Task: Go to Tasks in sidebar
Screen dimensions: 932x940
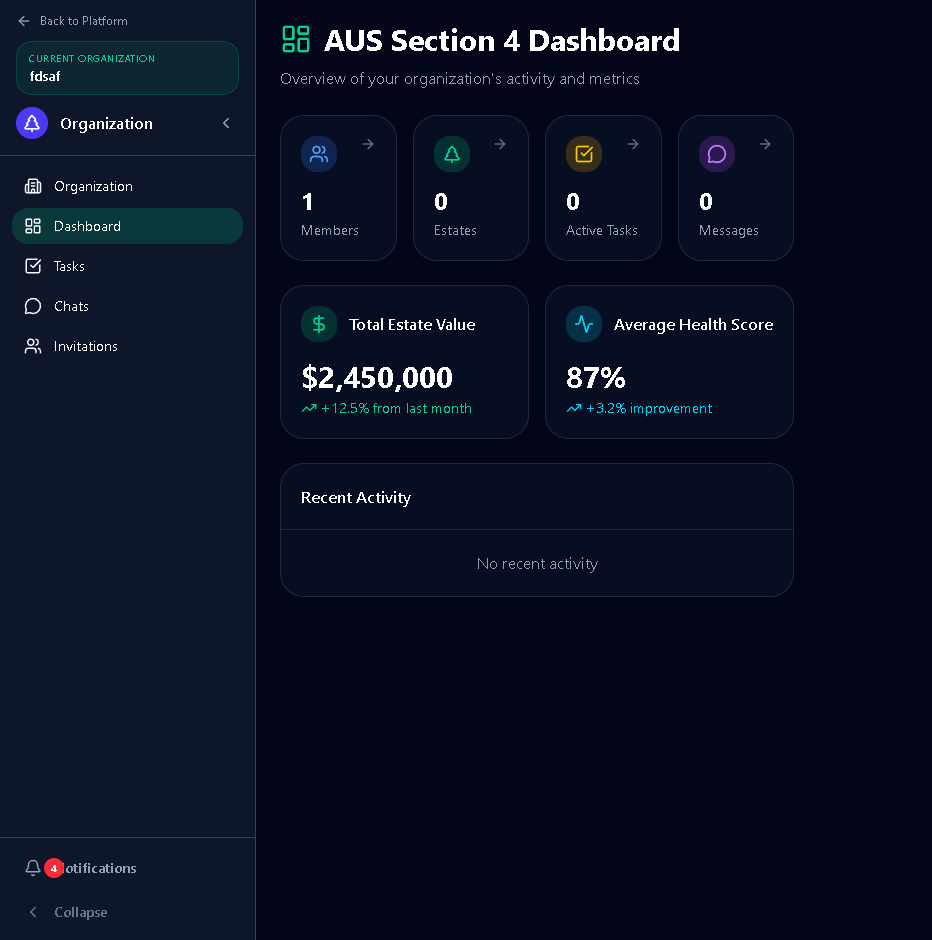Action: pyautogui.click(x=69, y=266)
